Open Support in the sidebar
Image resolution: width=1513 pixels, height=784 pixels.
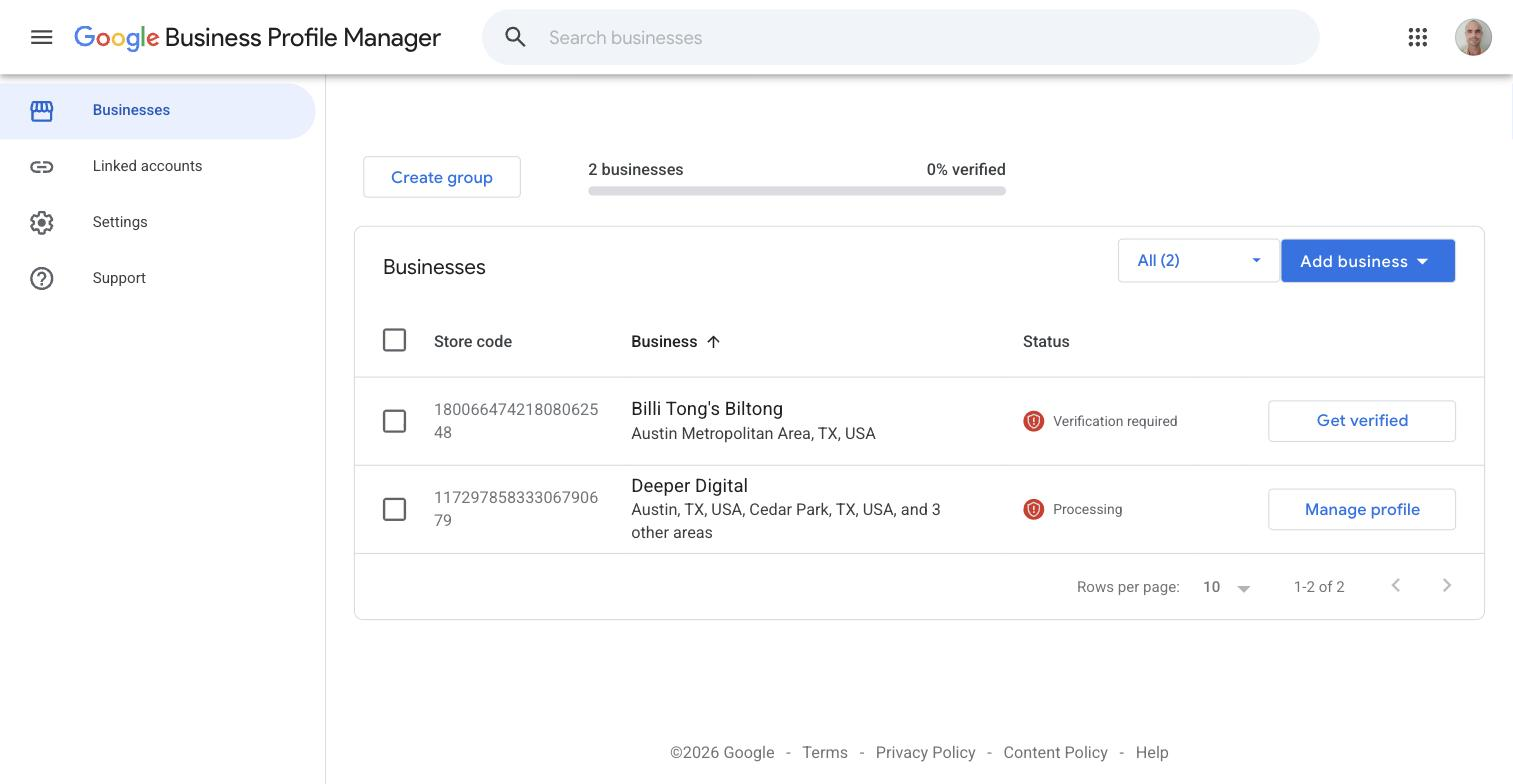(x=158, y=278)
